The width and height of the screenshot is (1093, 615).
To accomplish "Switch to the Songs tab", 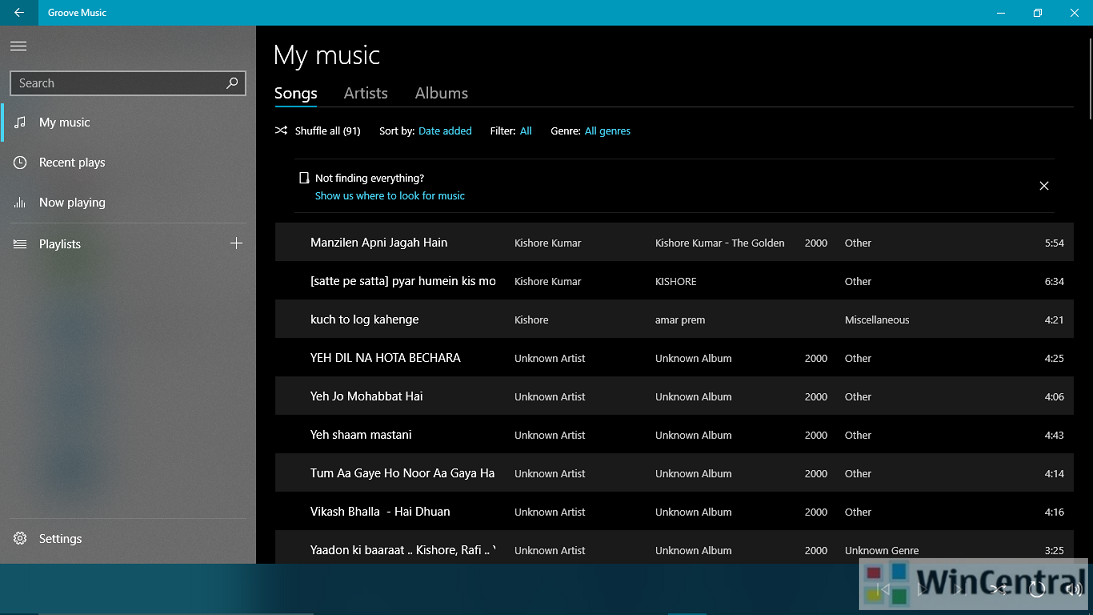I will click(296, 93).
